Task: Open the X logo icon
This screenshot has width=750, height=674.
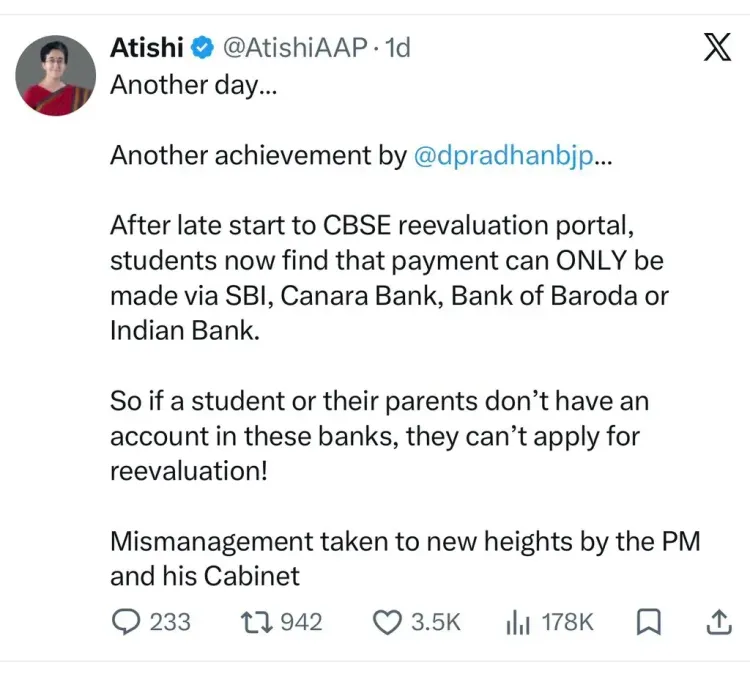Action: tap(717, 47)
